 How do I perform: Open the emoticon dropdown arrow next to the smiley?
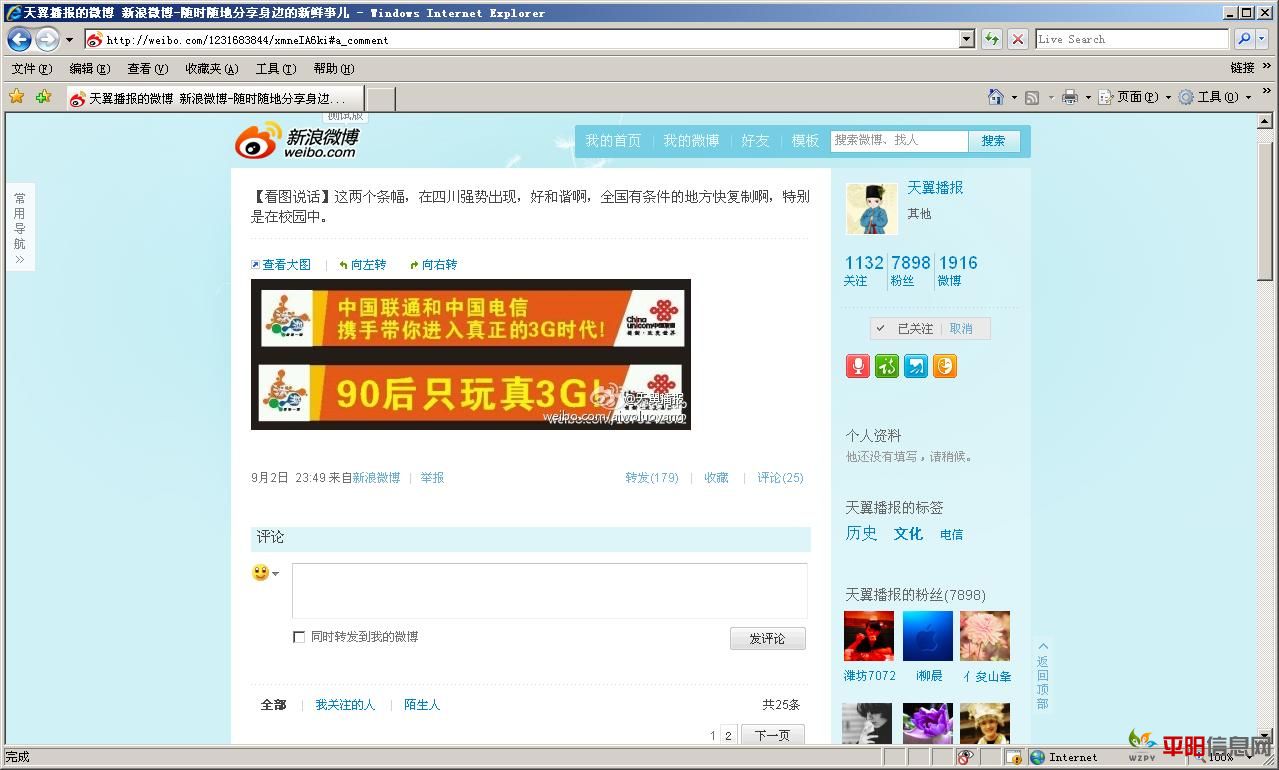pos(276,574)
